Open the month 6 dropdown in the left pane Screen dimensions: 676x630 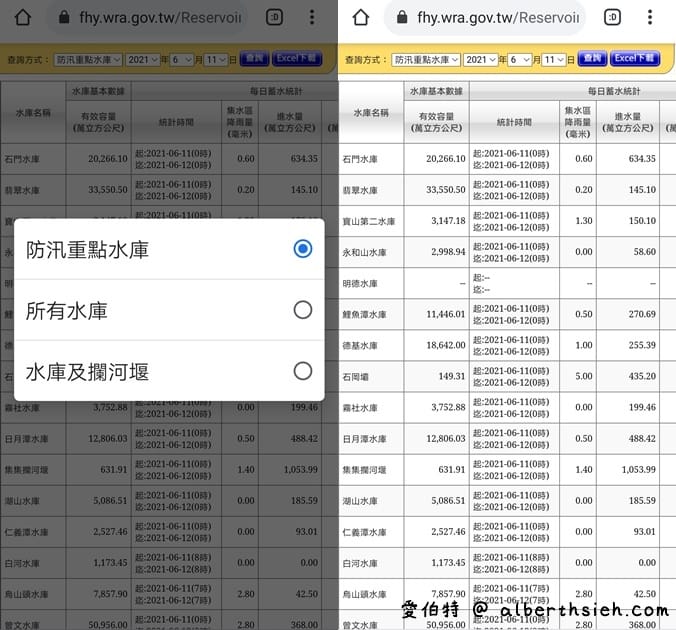[x=182, y=60]
